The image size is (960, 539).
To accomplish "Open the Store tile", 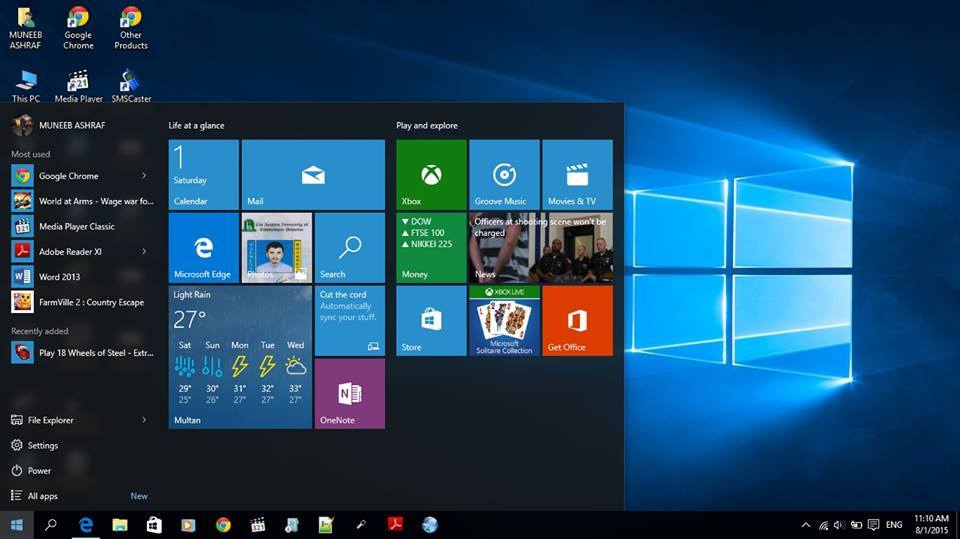I will point(431,320).
